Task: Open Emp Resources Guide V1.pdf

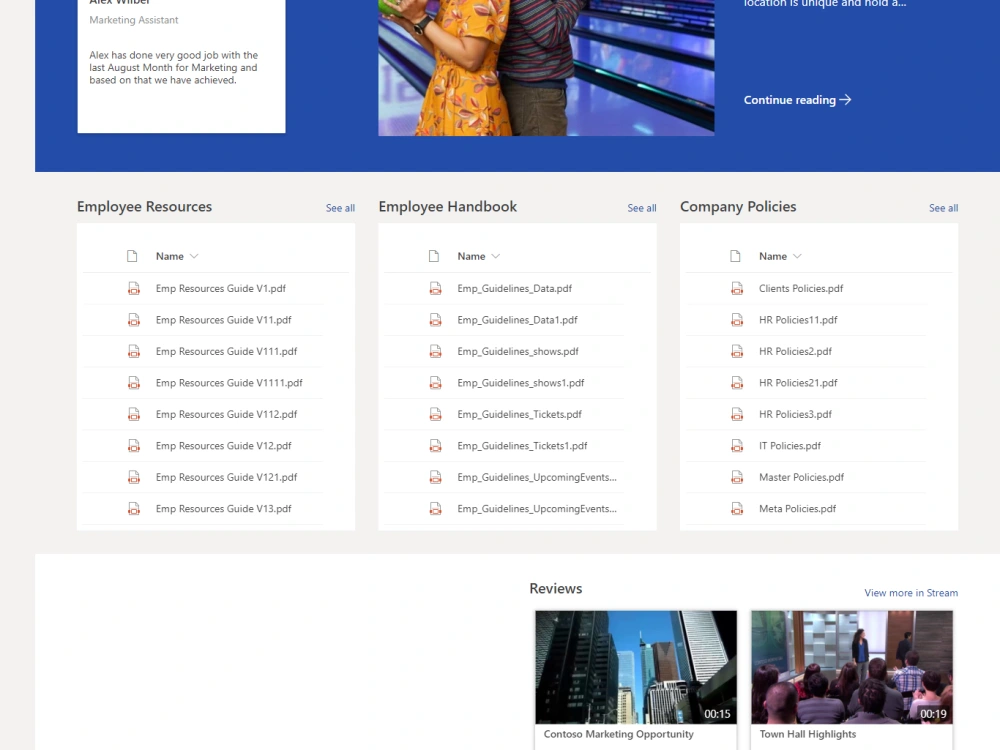Action: pos(221,288)
